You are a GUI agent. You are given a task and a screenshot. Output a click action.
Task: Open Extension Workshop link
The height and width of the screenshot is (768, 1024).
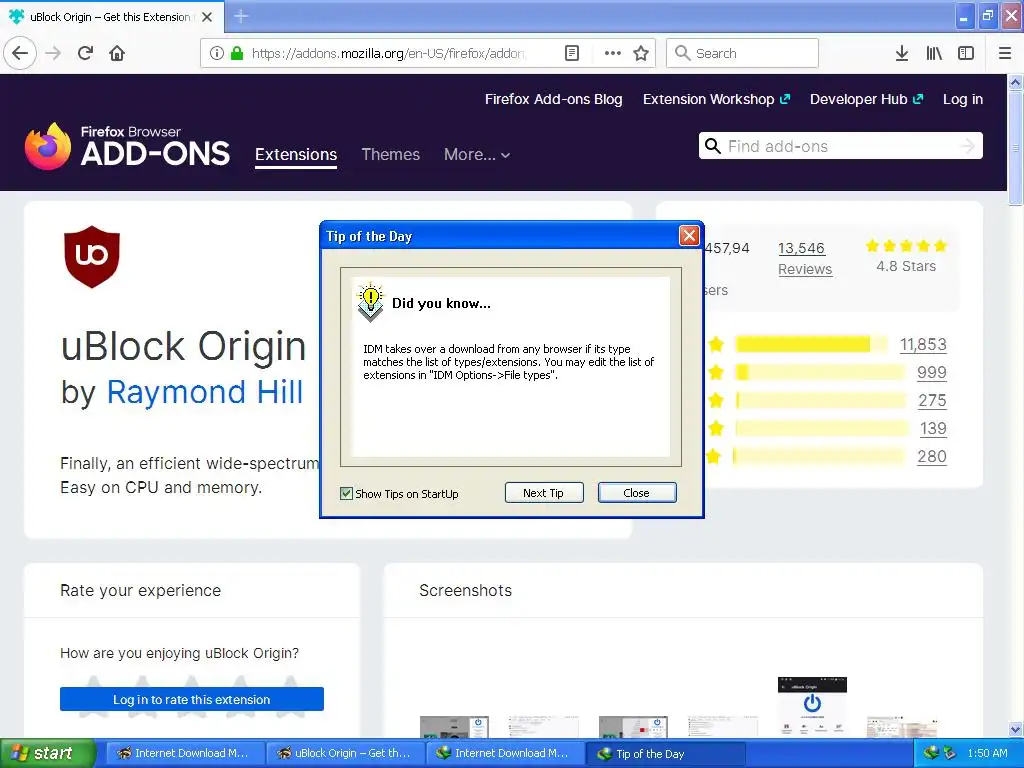[716, 99]
